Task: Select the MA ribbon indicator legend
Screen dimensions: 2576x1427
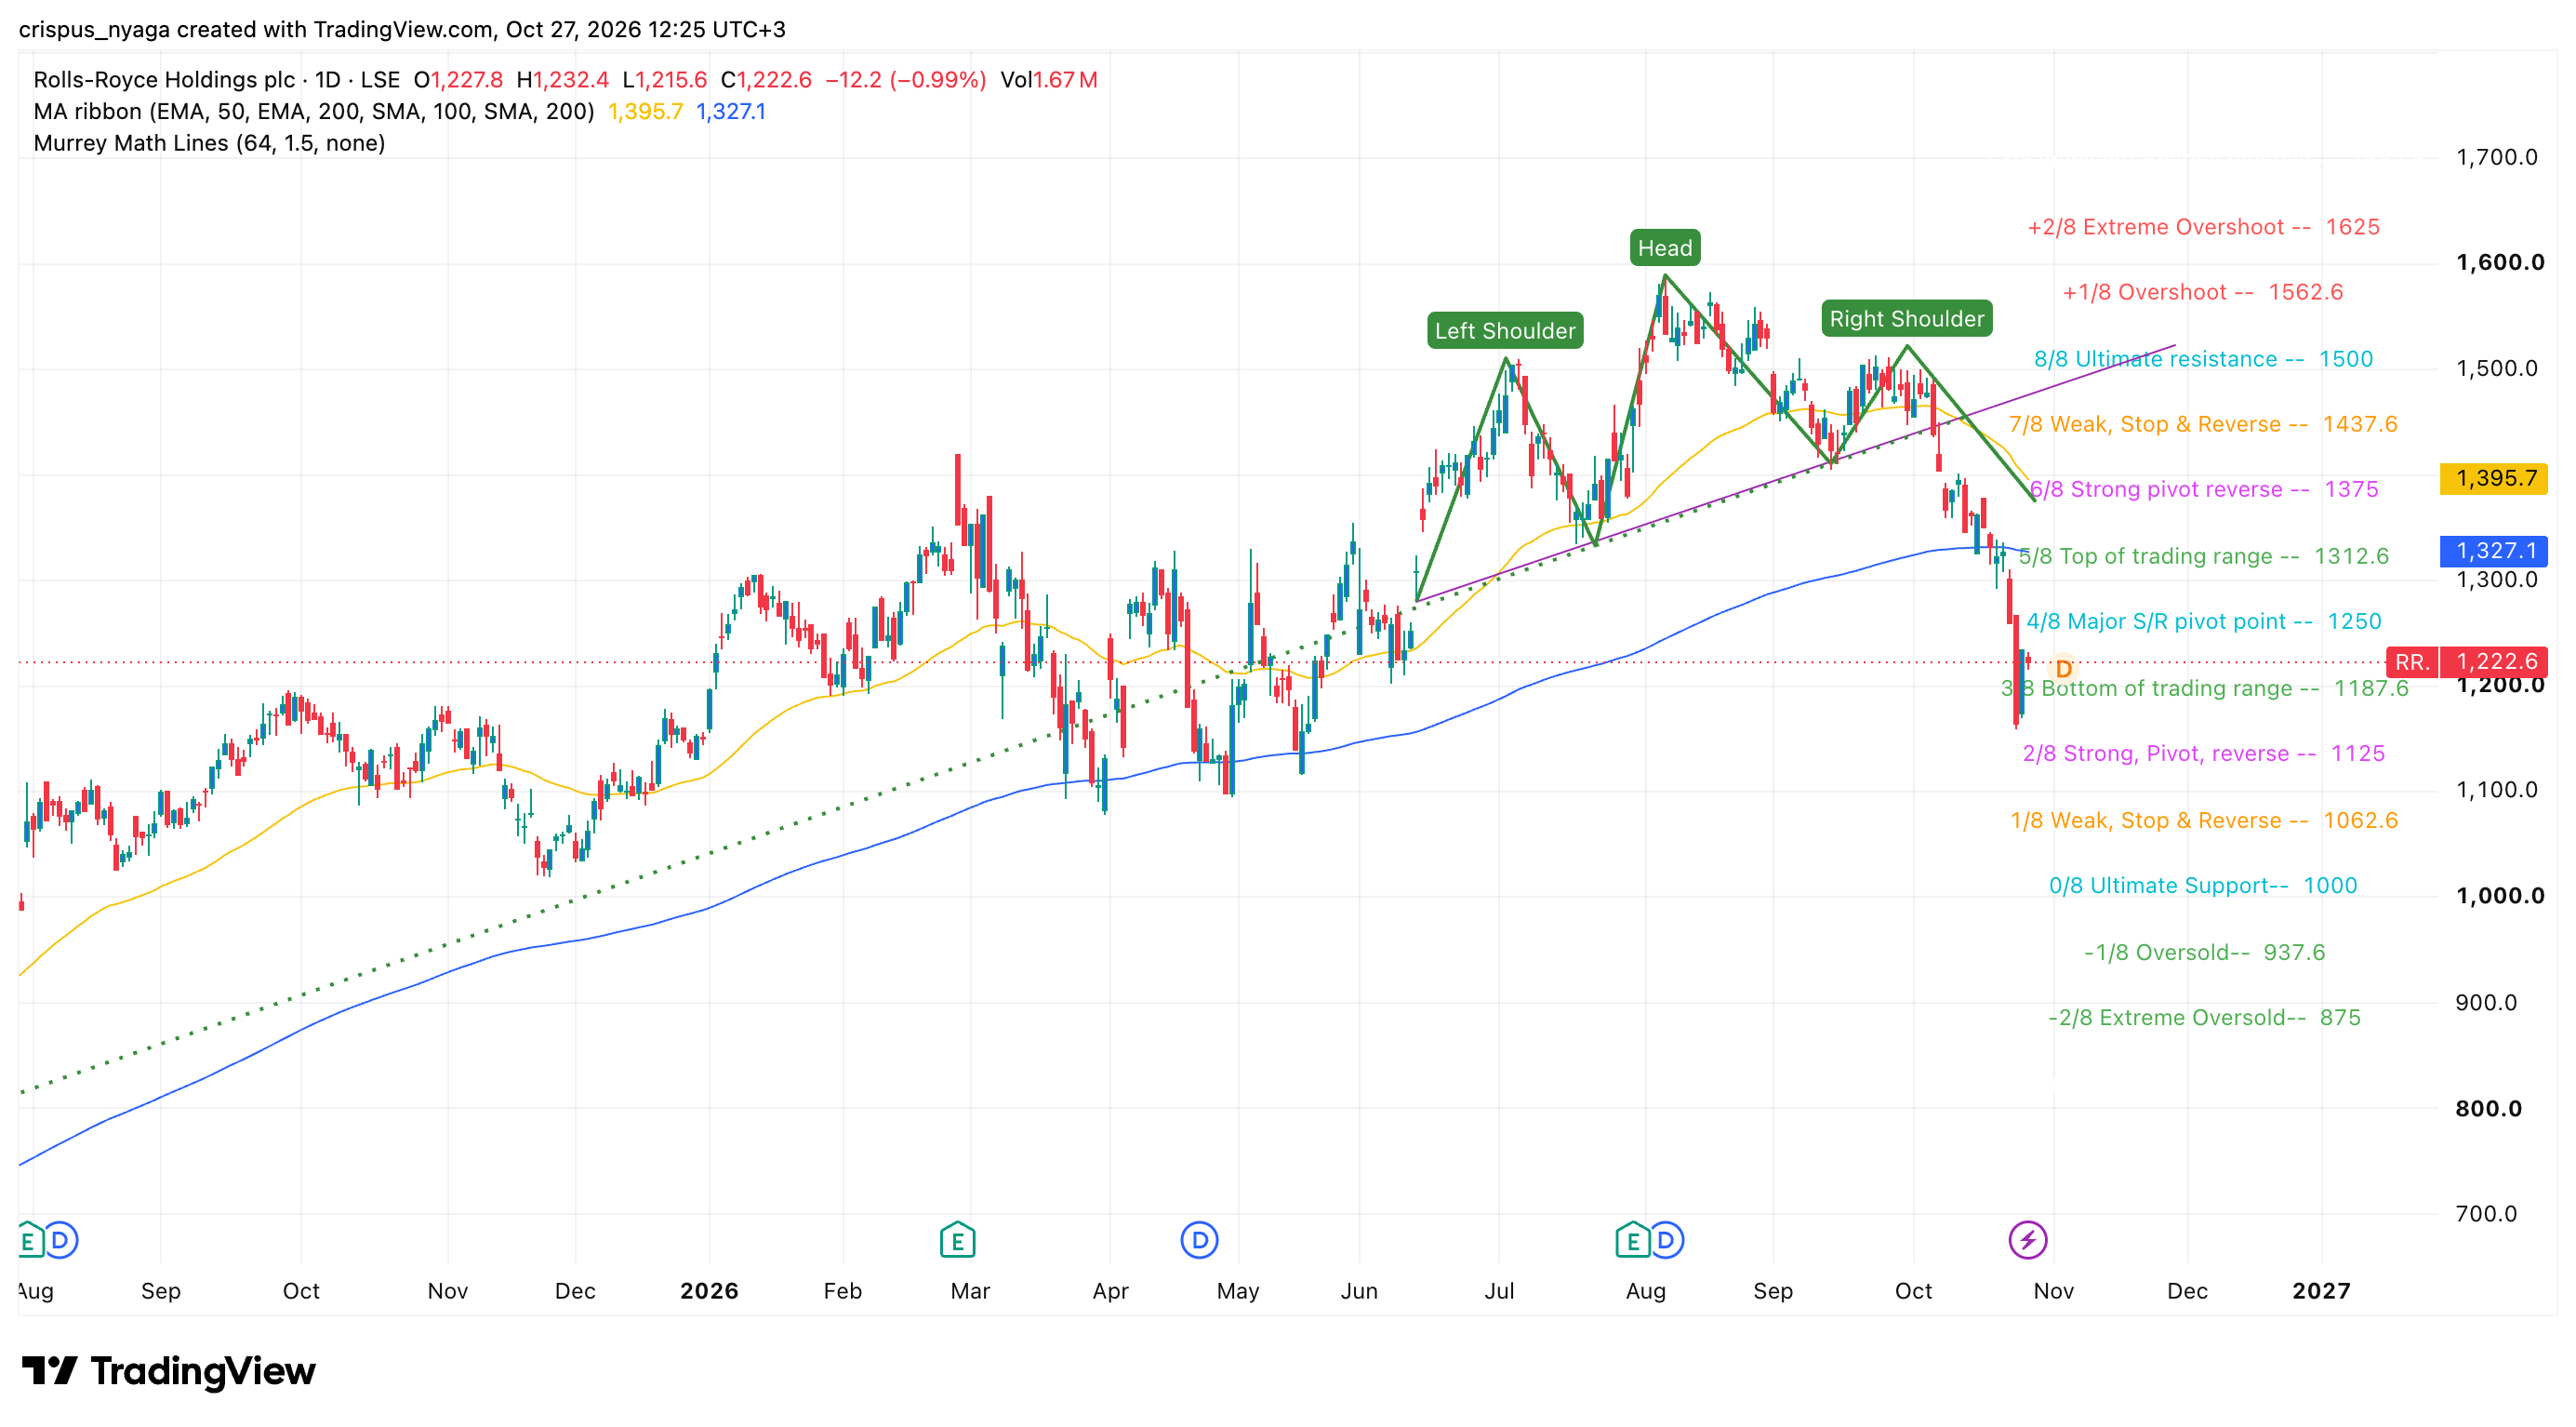Action: 314,111
